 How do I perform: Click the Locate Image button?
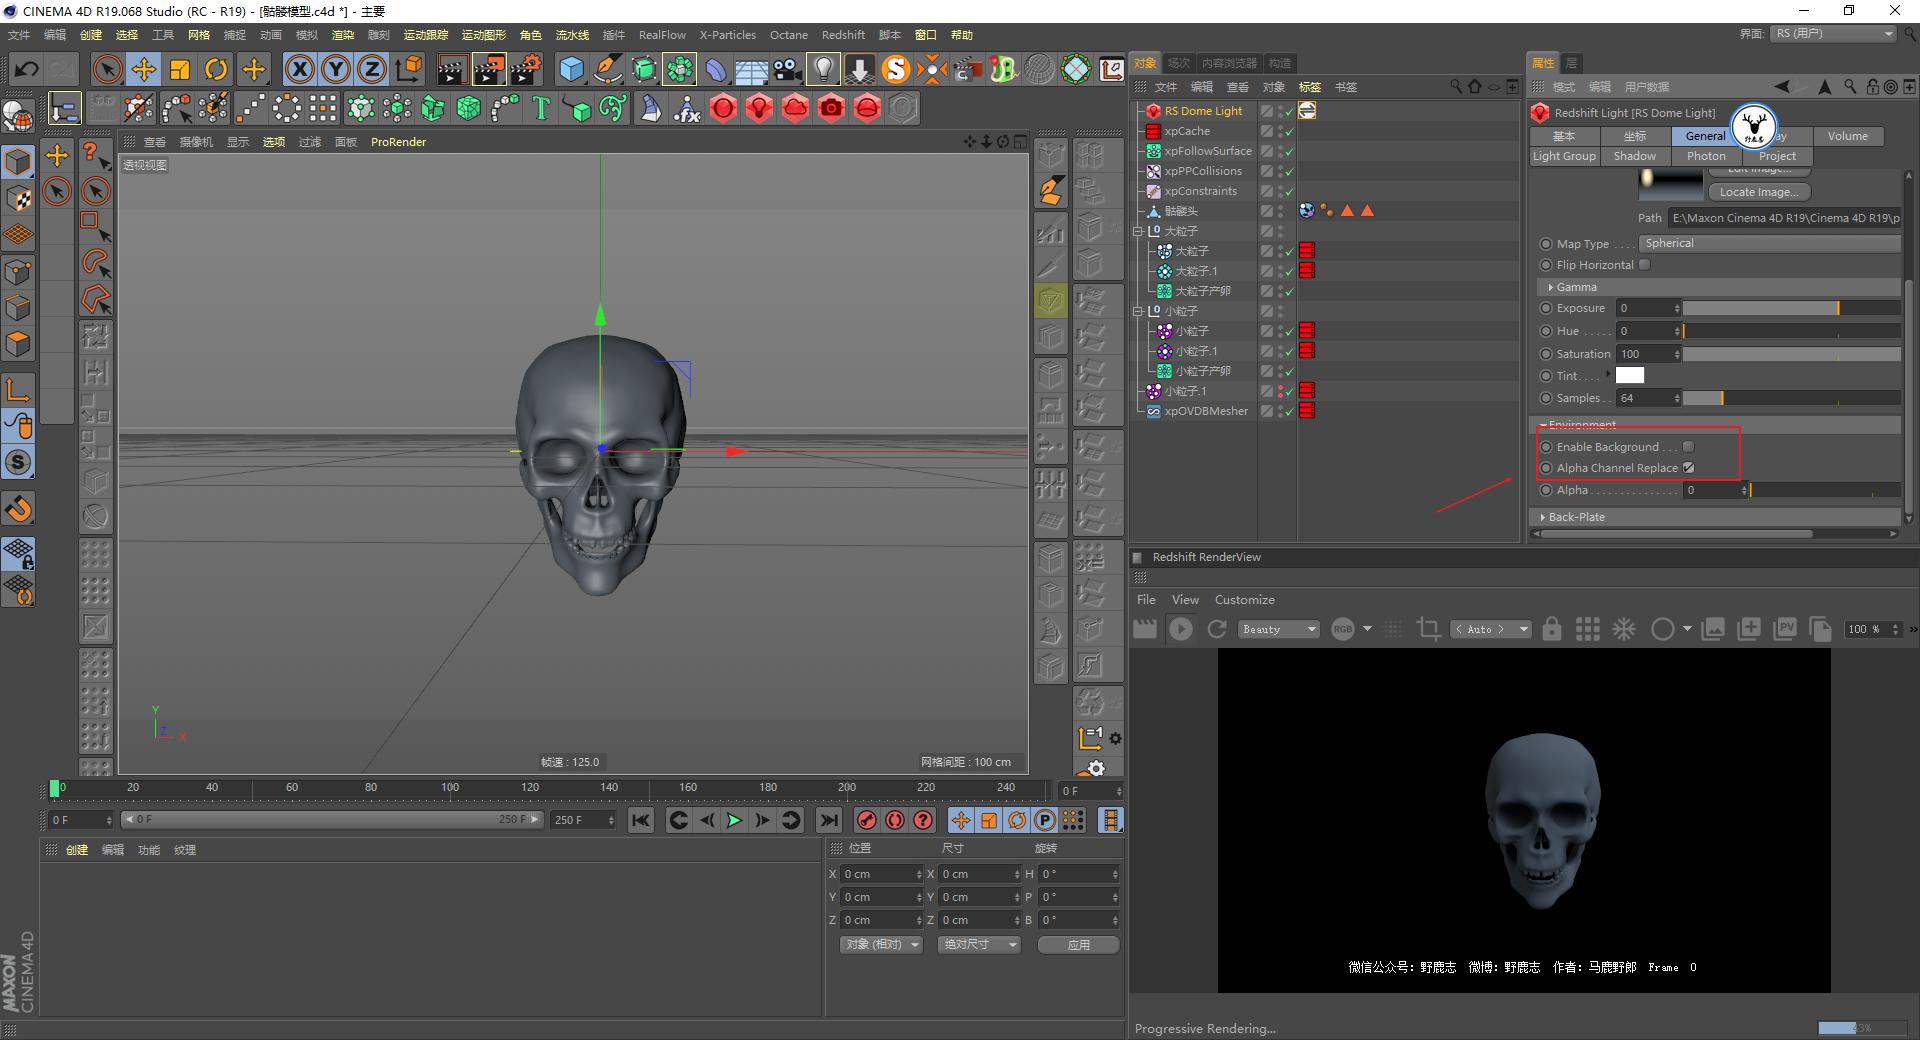tap(1758, 191)
